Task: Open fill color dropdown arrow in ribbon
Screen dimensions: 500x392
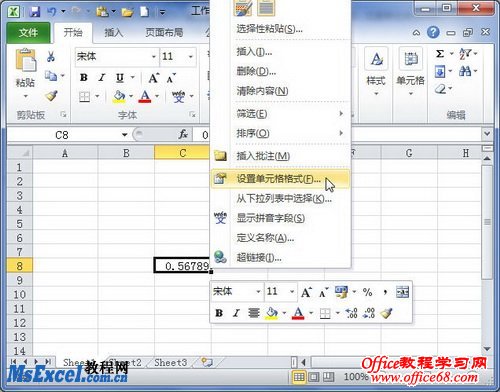Action: coord(131,96)
